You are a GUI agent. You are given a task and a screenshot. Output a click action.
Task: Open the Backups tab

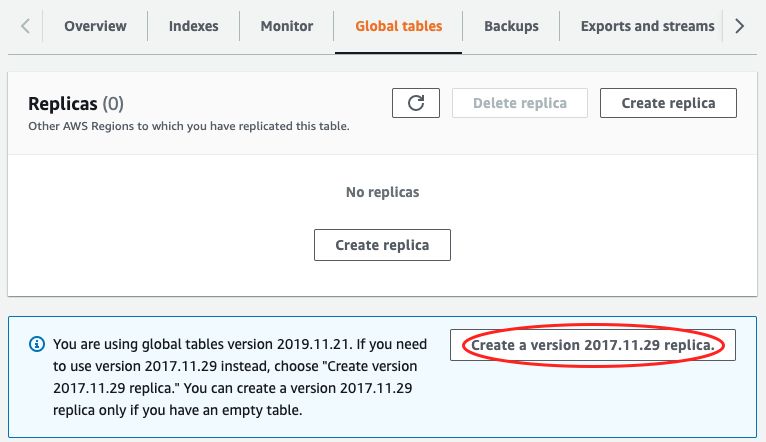pyautogui.click(x=511, y=26)
